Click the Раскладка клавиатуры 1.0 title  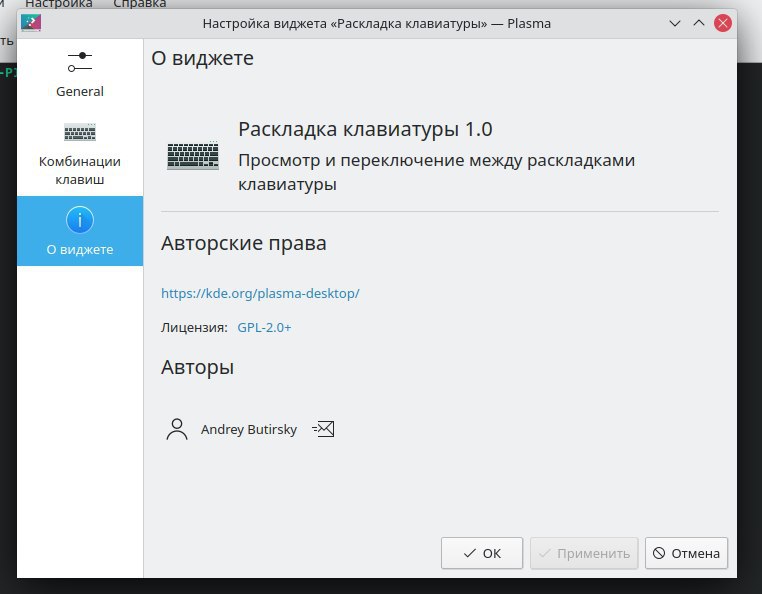coord(365,129)
